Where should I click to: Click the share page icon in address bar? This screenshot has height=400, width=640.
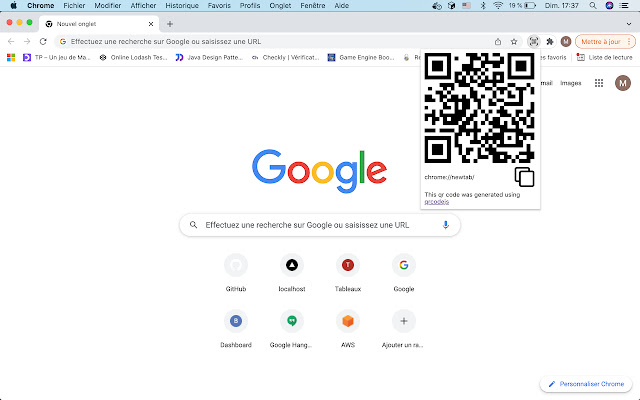pos(498,42)
